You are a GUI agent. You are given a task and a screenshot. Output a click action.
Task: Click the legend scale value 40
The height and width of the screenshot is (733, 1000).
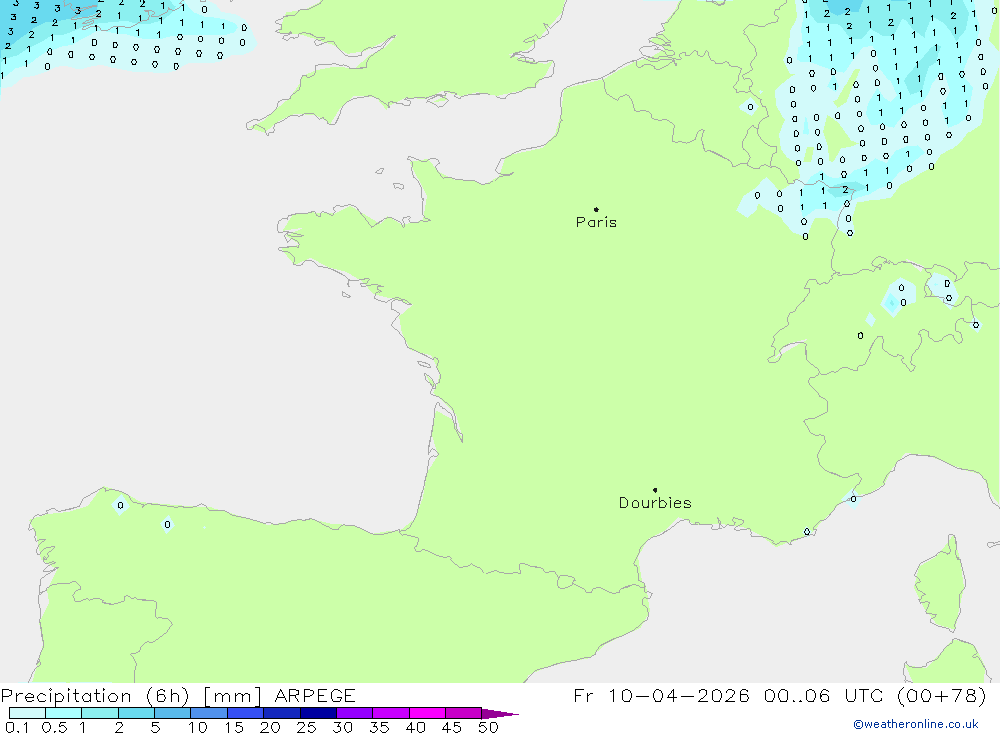point(416,727)
